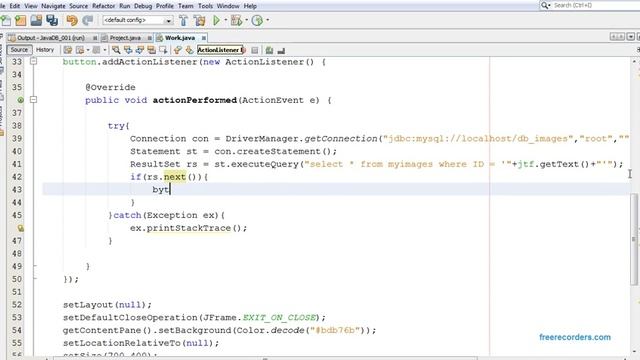Click the override glyph beside actionPerformed
The width and height of the screenshot is (640, 360).
20,100
